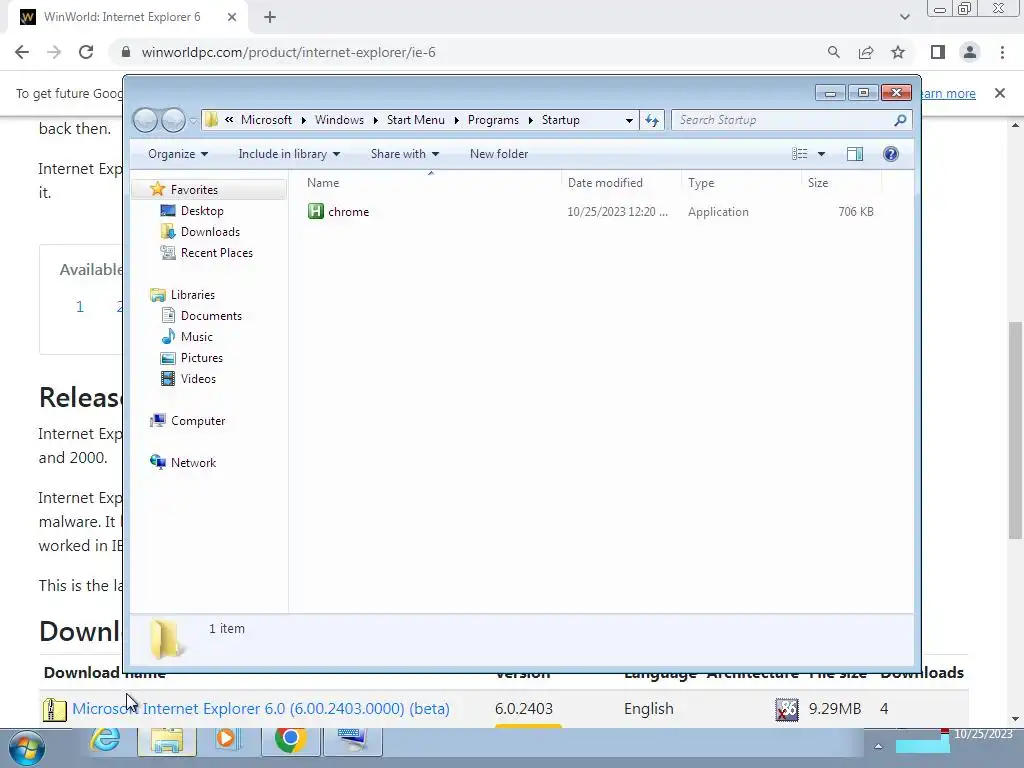This screenshot has height=768, width=1024.
Task: Select Computer in the navigation pane
Action: point(197,421)
